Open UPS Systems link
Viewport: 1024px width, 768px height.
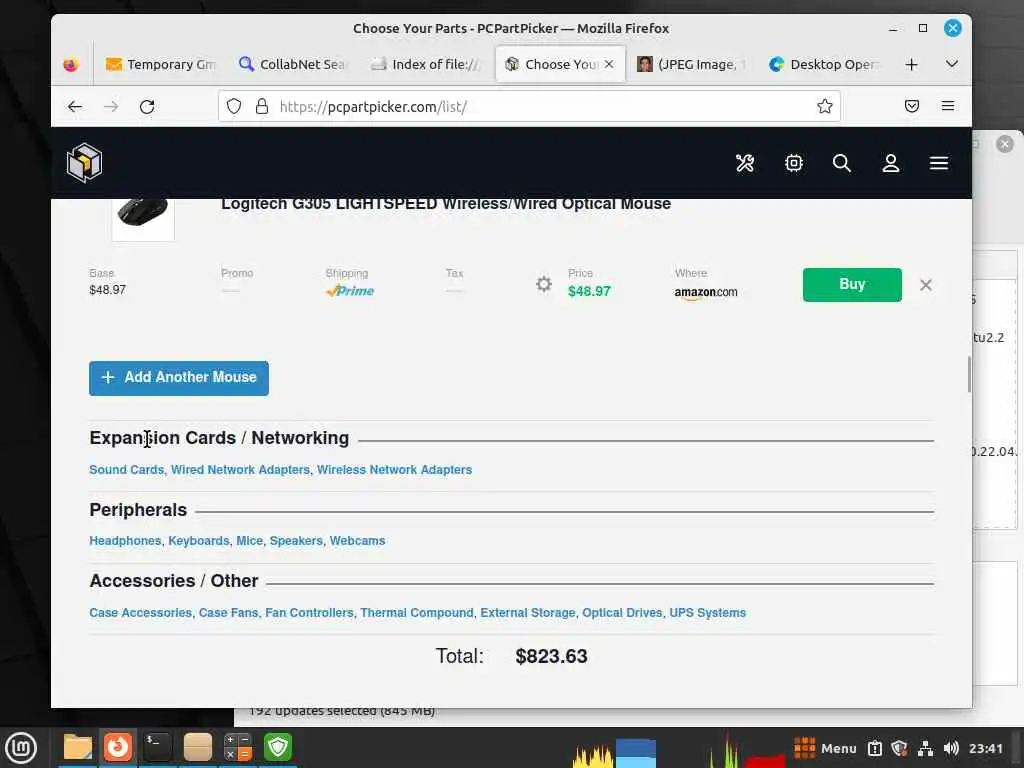tap(708, 613)
